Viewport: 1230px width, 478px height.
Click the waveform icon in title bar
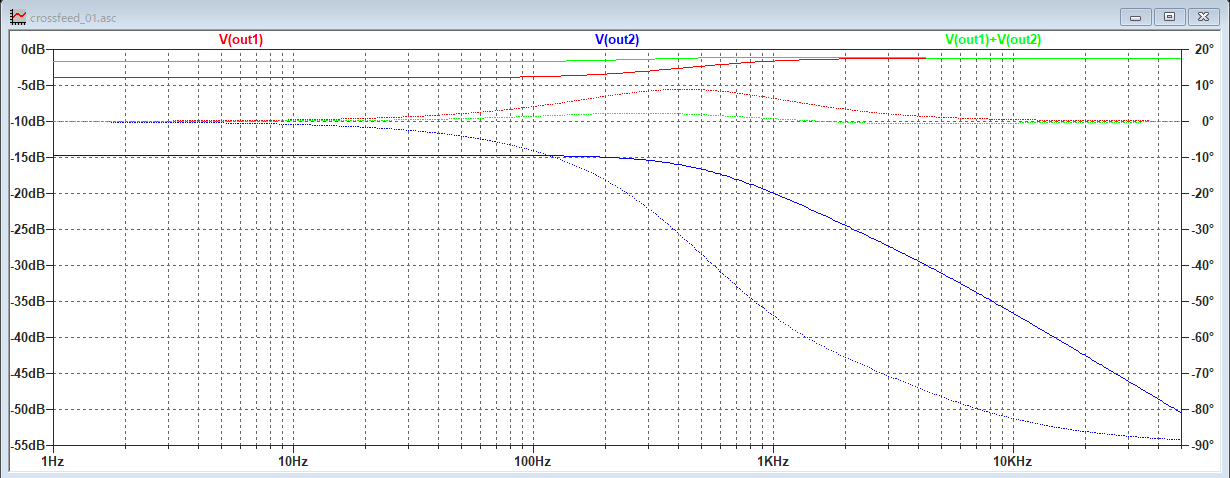(x=17, y=17)
